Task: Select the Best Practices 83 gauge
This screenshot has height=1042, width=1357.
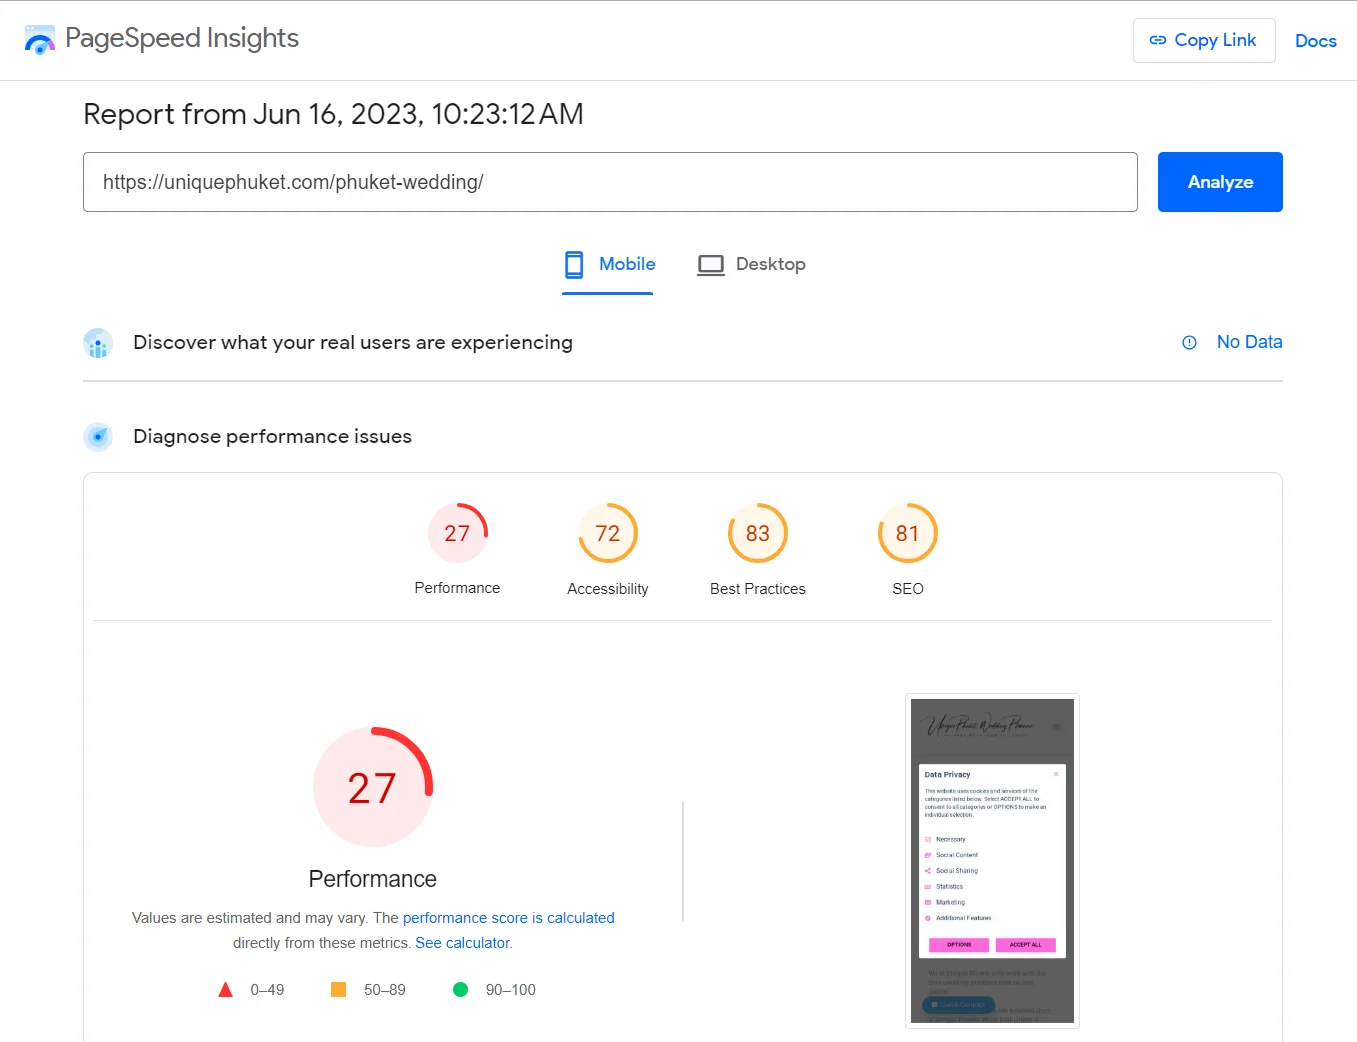Action: pyautogui.click(x=758, y=533)
